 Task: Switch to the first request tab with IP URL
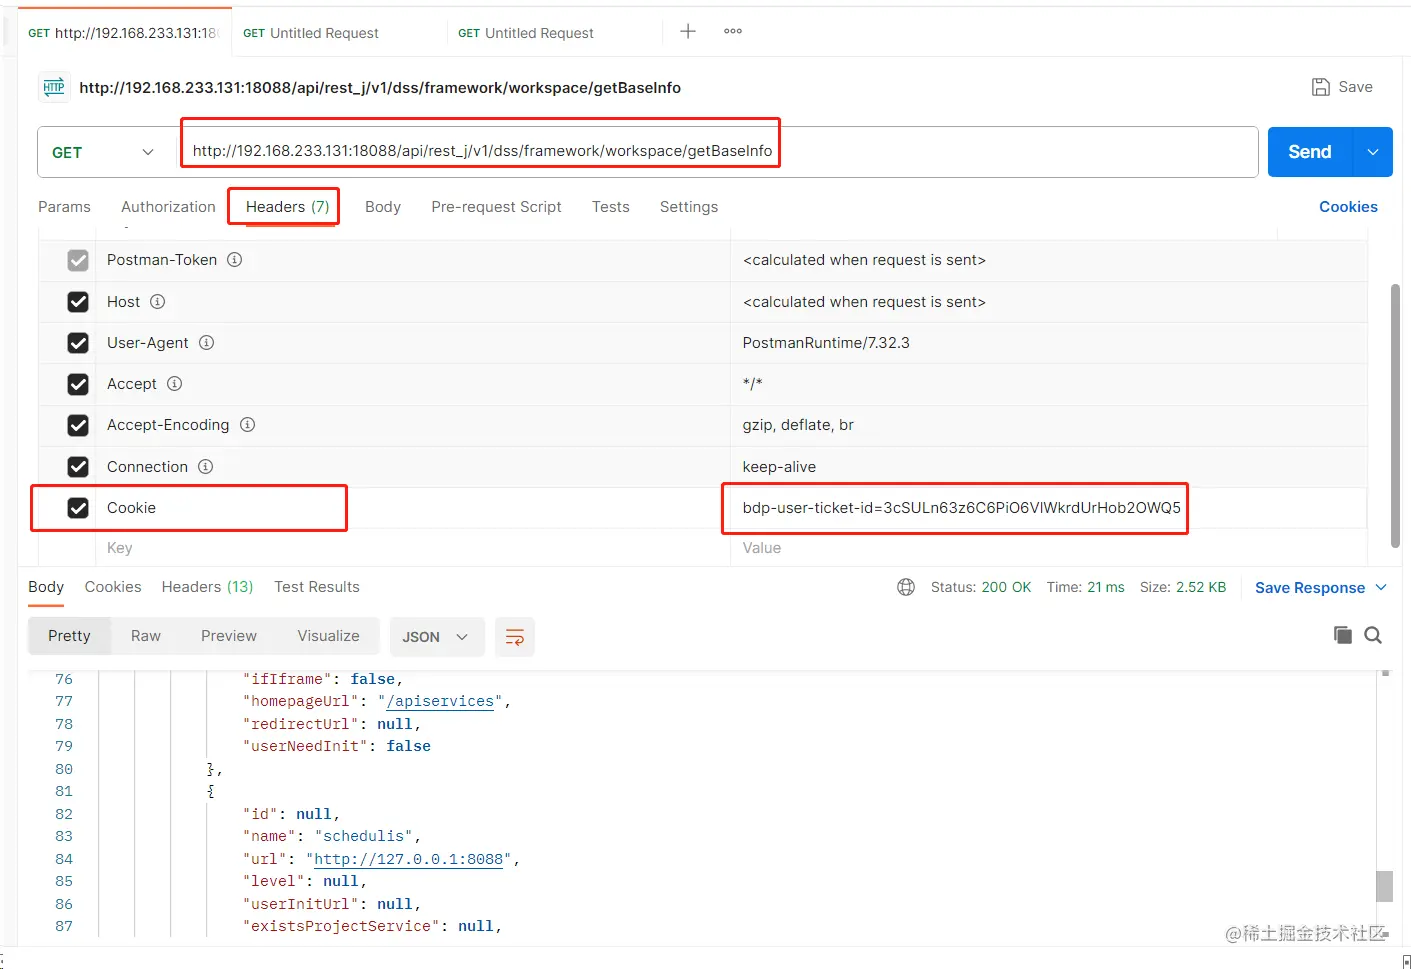pos(124,33)
